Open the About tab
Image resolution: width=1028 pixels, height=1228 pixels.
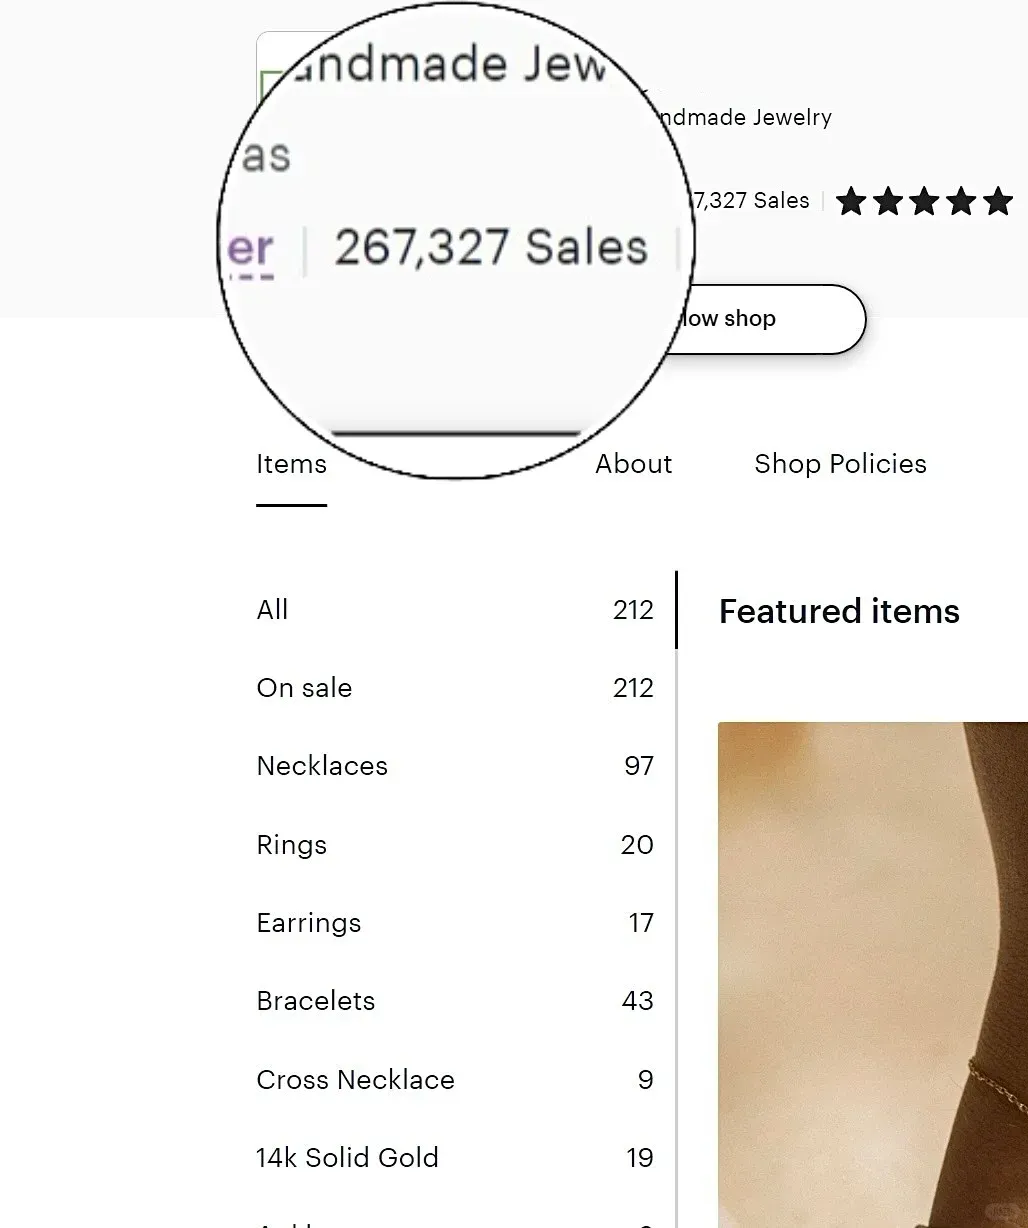pos(634,464)
